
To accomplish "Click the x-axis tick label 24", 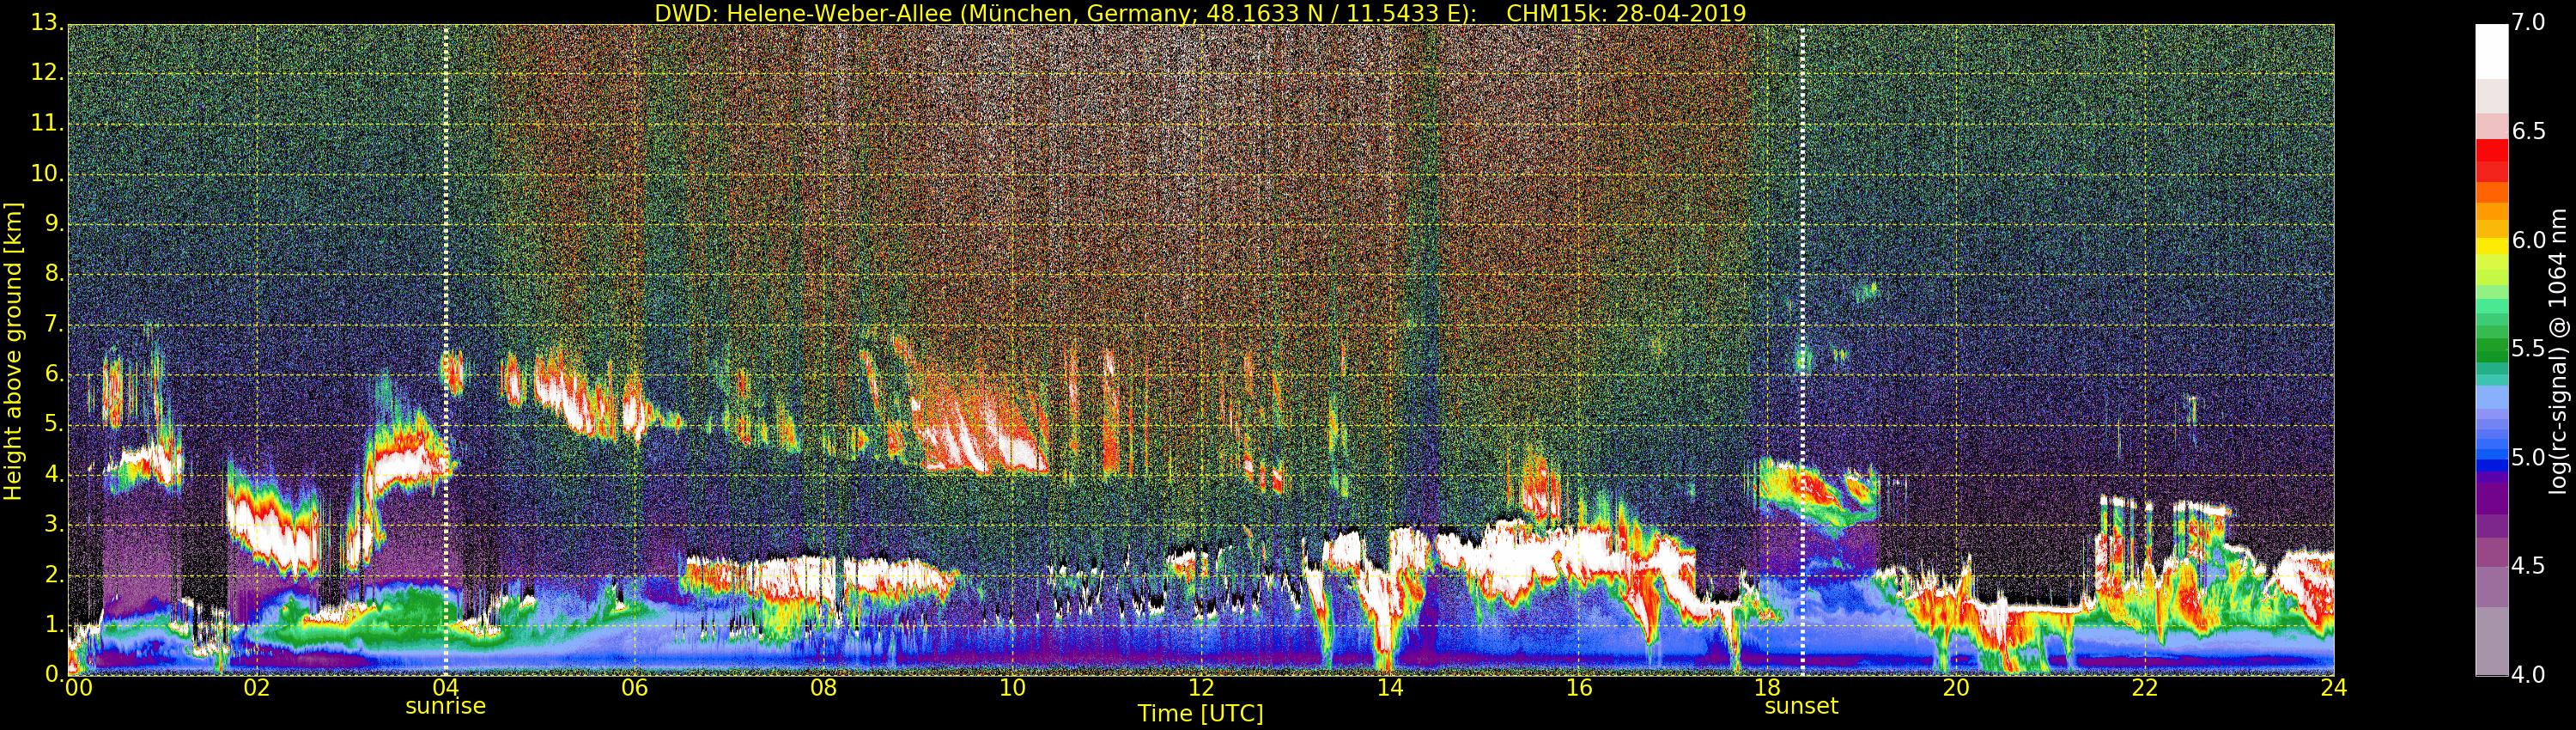I will 2333,688.
